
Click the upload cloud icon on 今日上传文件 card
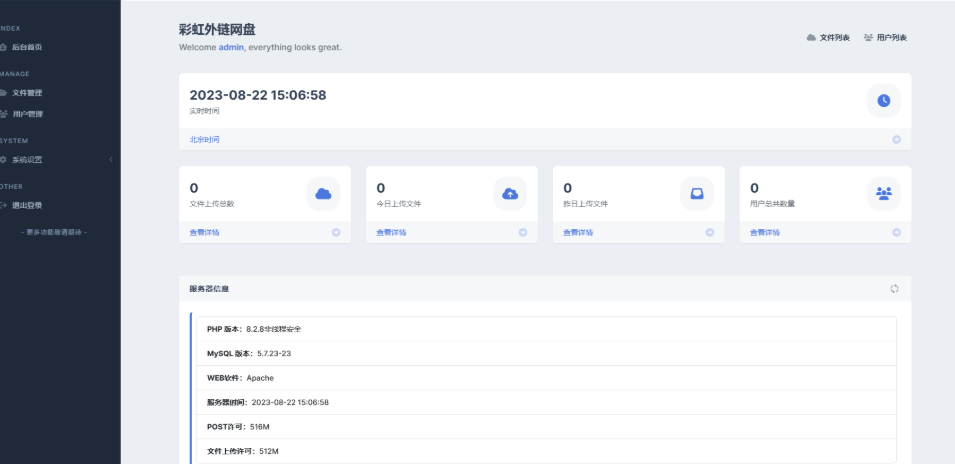510,194
